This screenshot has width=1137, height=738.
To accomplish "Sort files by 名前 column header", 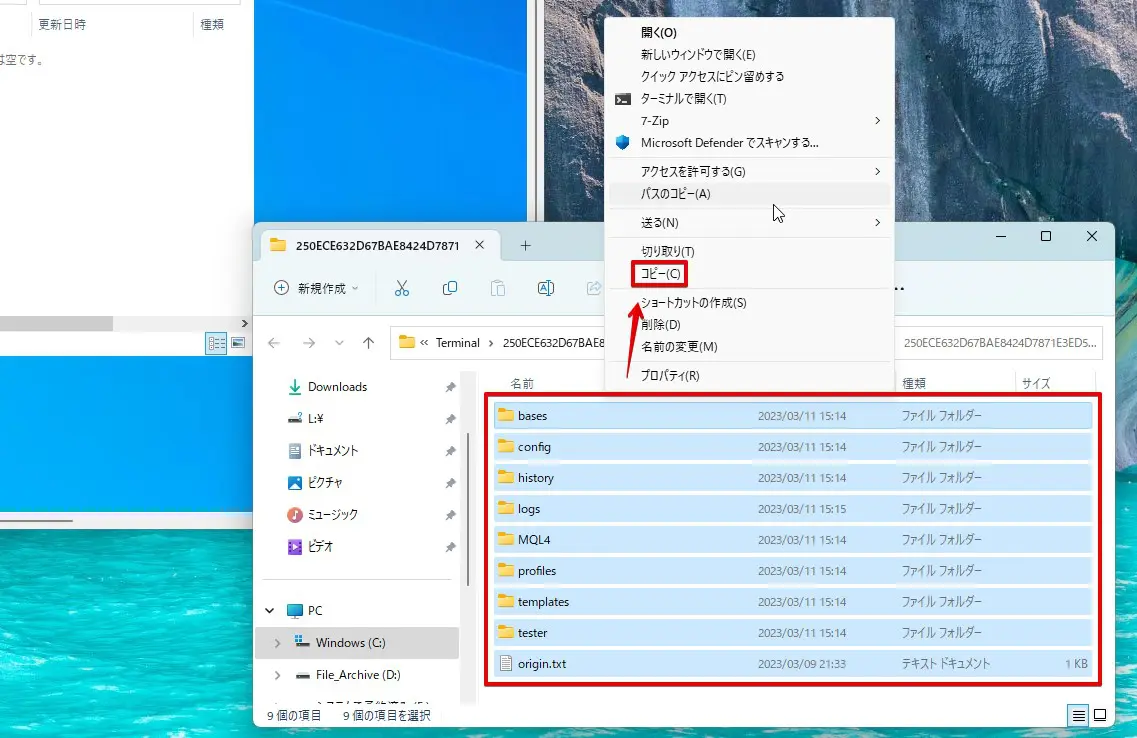I will coord(522,383).
